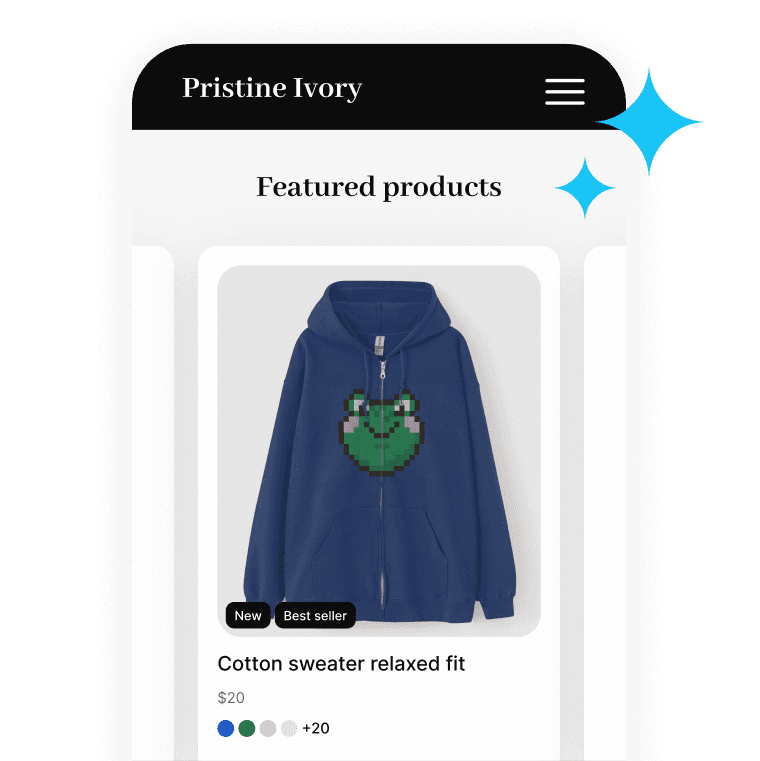Image resolution: width=760 pixels, height=761 pixels.
Task: Click the pixel frog graphic on the hoodie
Action: click(x=381, y=432)
